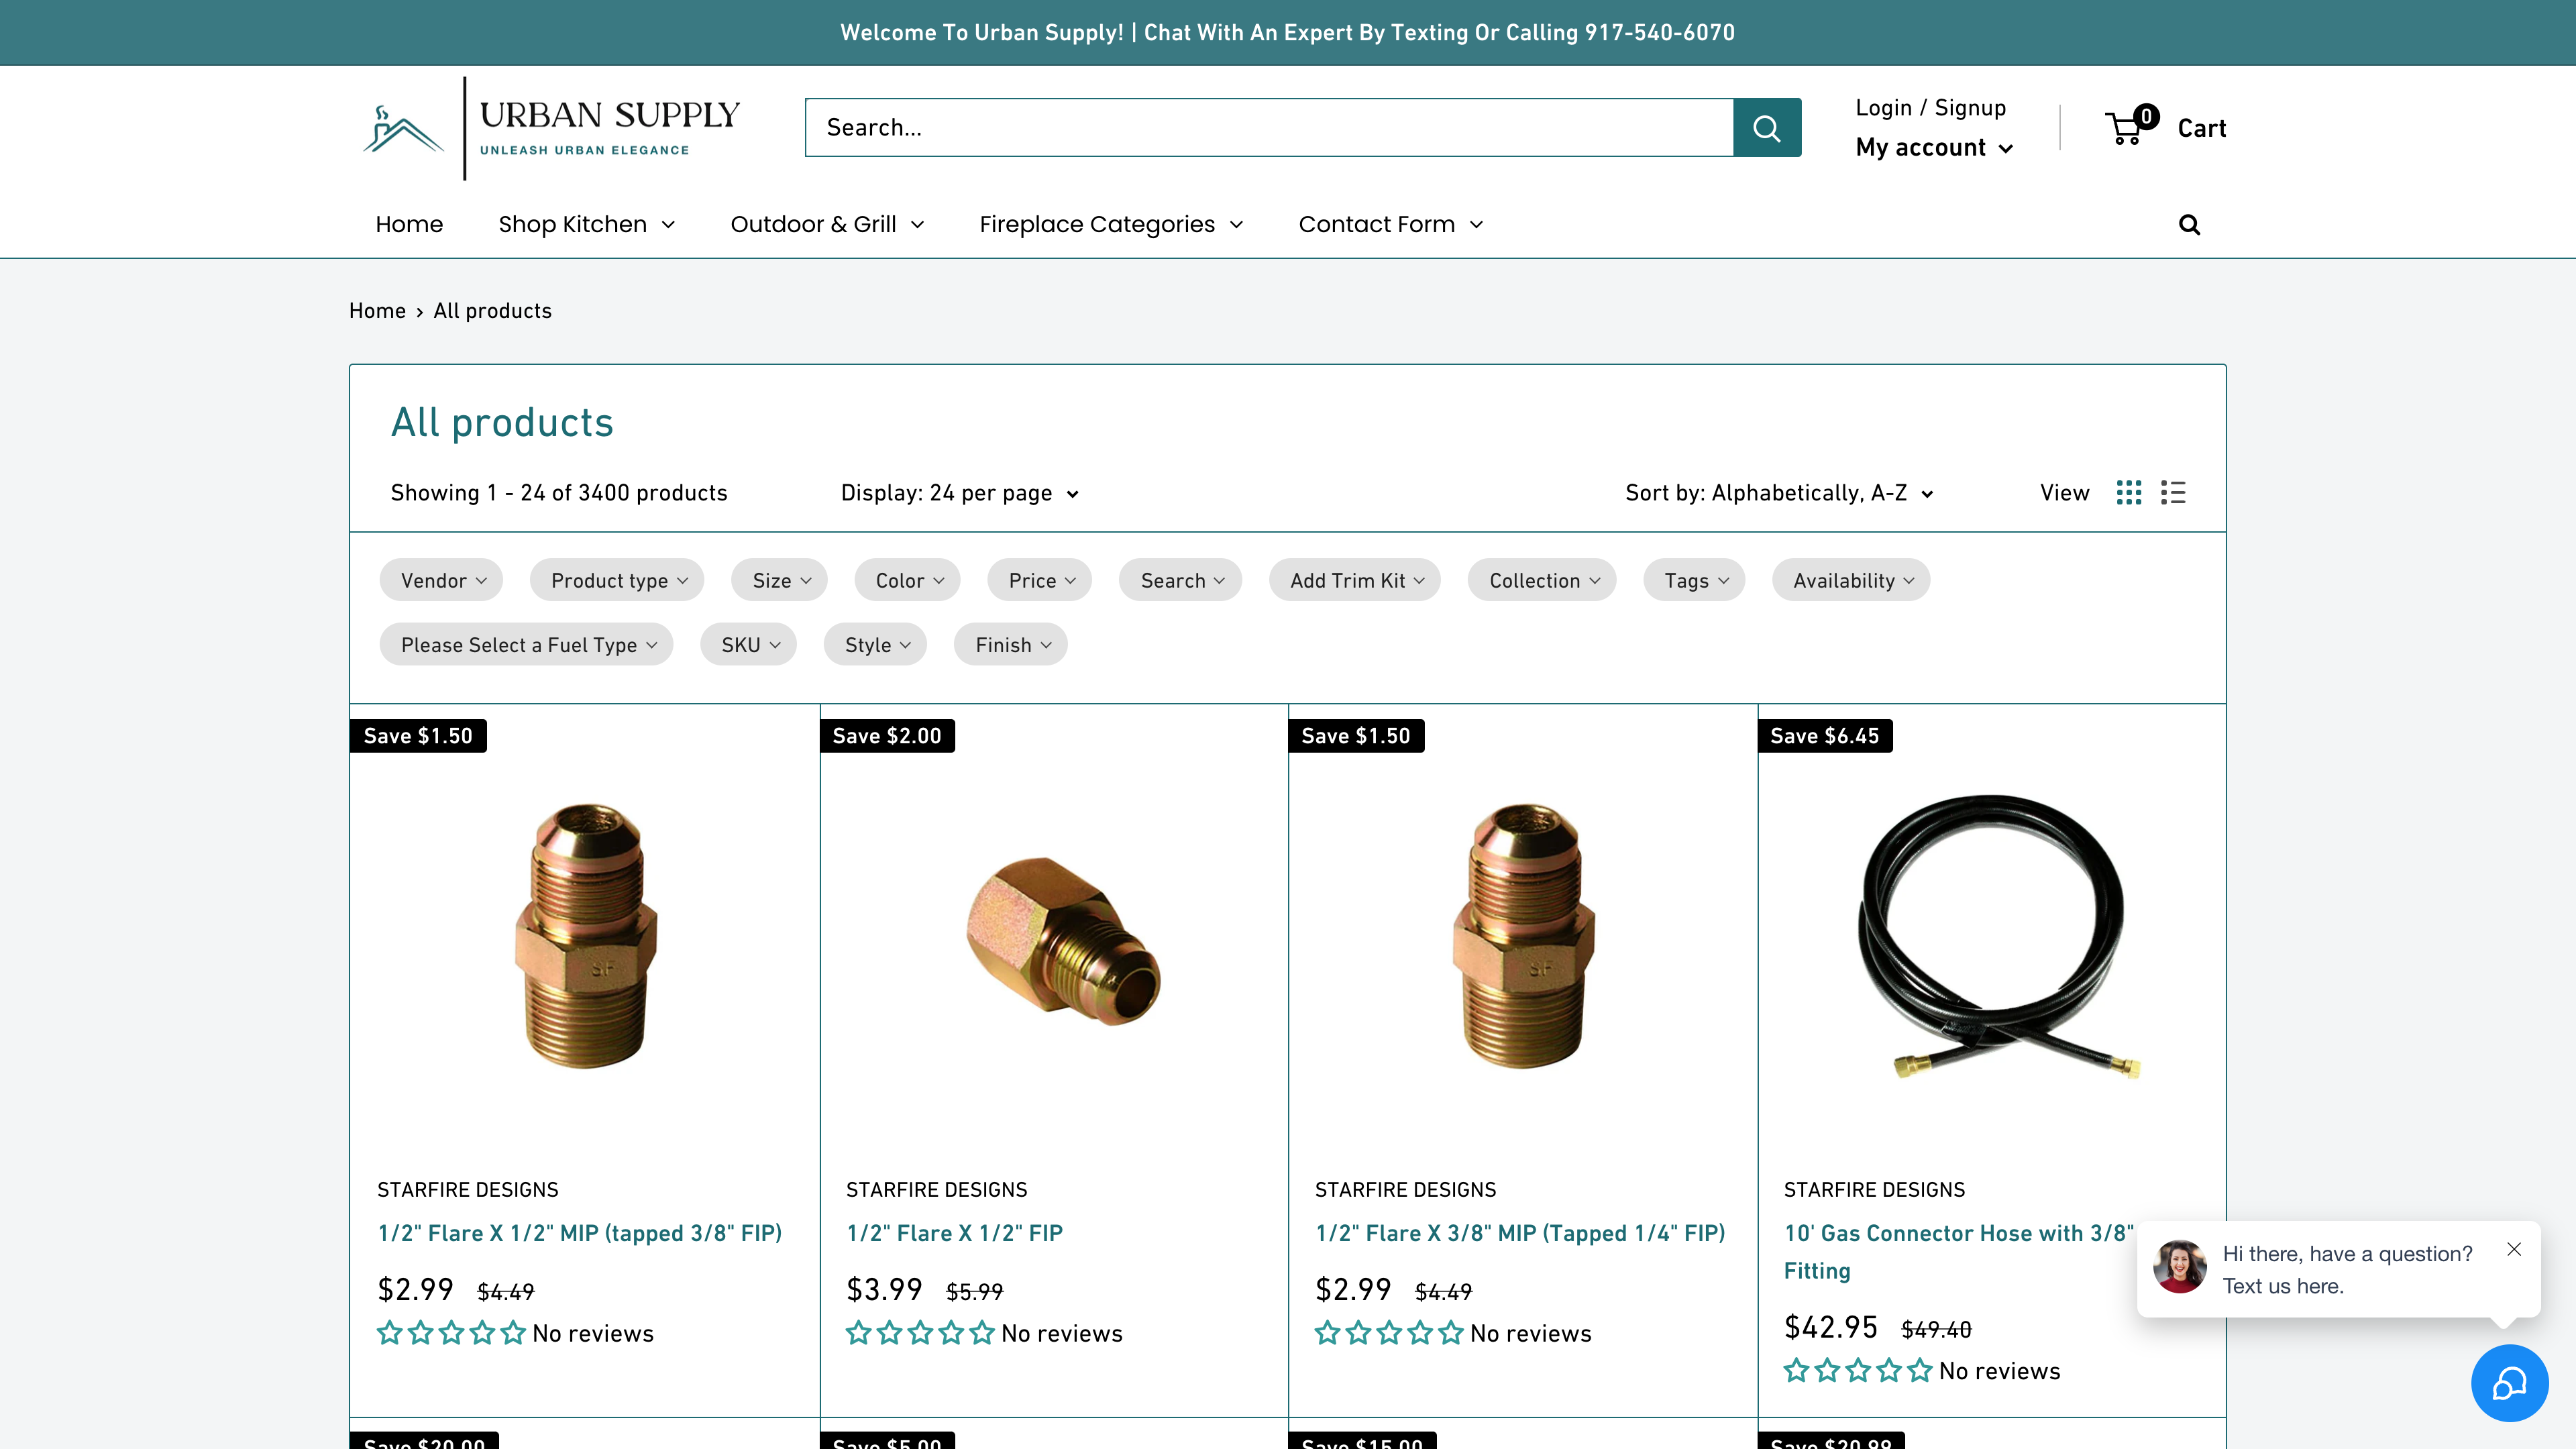The height and width of the screenshot is (1449, 2576).
Task: Click the All products breadcrumb
Action: pos(492,311)
